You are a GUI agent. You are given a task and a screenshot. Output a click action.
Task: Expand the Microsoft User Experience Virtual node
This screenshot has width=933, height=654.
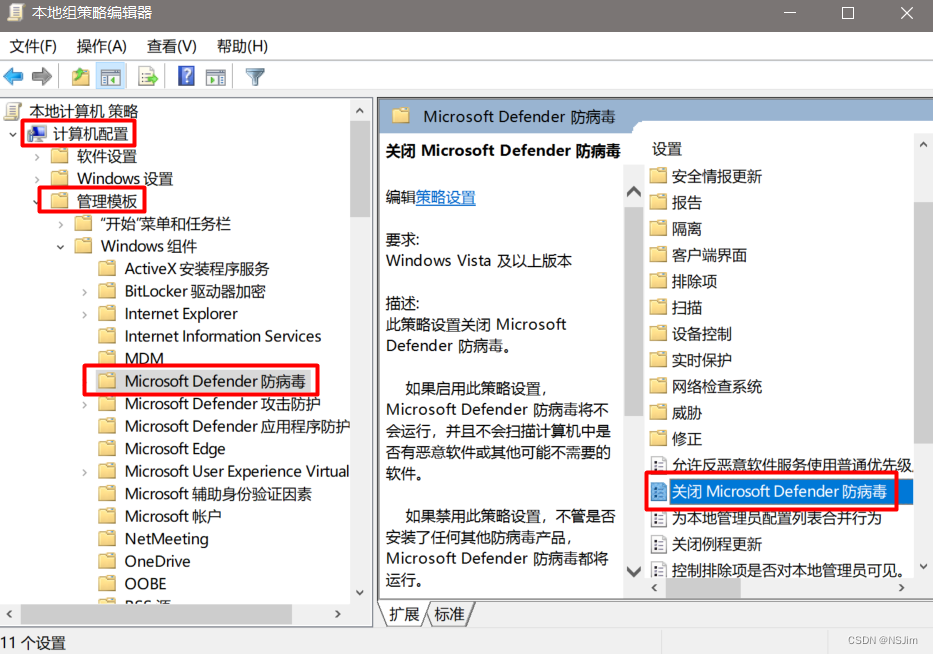pos(84,472)
